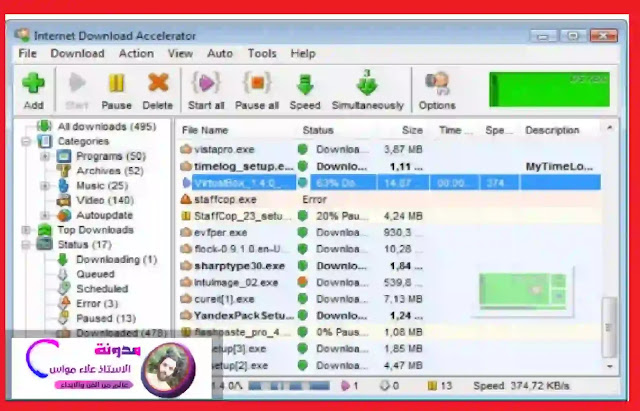Expand the Music tree node
The image size is (640, 411).
point(45,186)
